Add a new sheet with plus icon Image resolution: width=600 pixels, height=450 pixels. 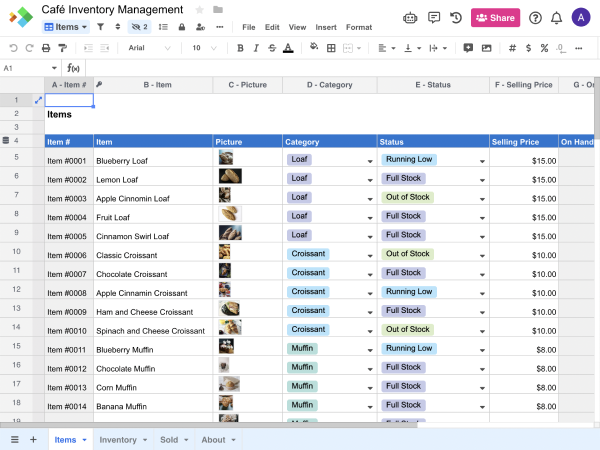point(33,439)
